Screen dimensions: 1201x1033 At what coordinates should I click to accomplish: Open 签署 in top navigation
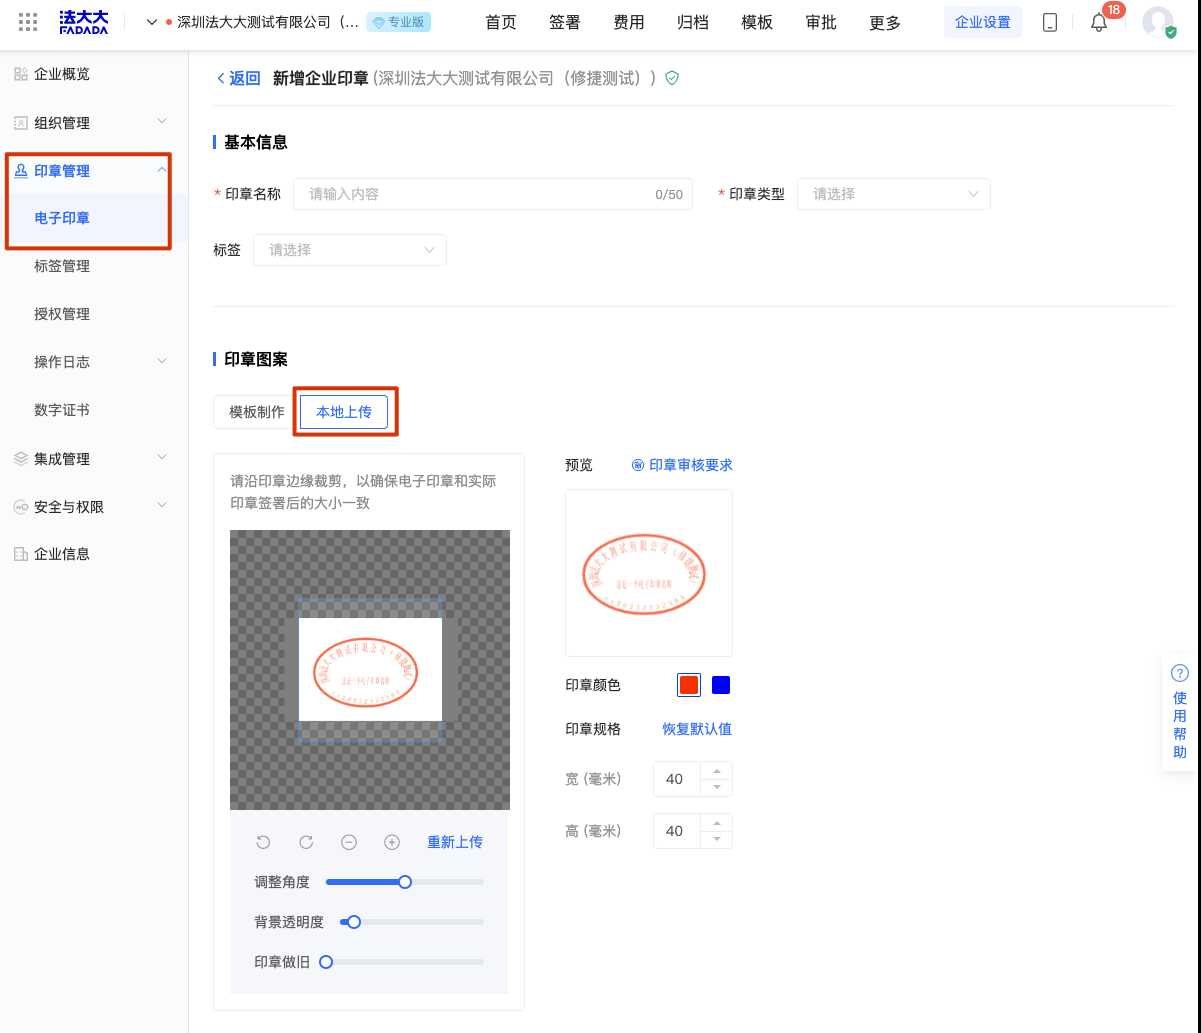coord(565,22)
